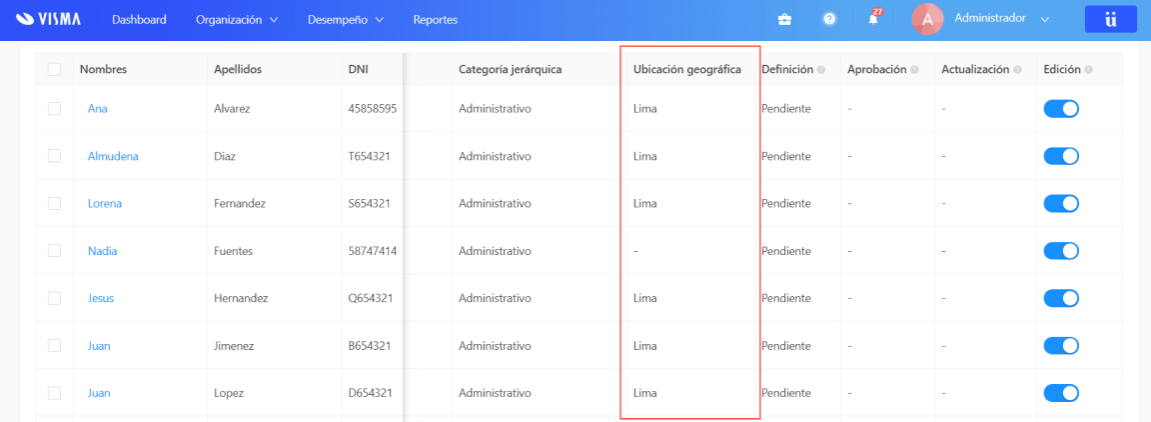Click DNI value S654321
The image size is (1151, 422).
point(369,203)
